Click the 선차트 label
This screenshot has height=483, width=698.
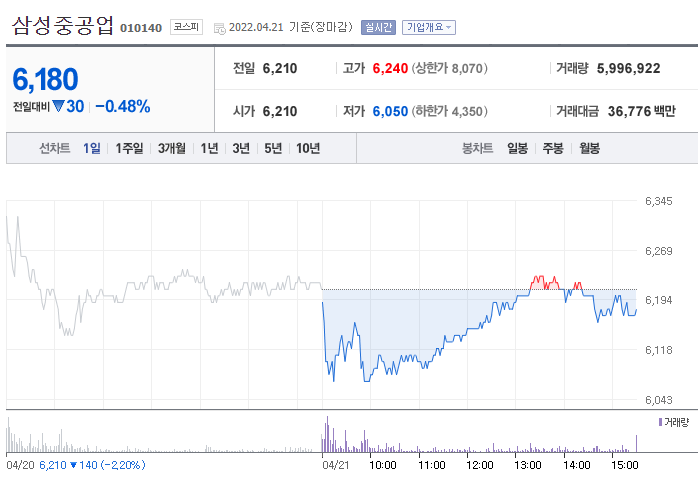(x=55, y=148)
